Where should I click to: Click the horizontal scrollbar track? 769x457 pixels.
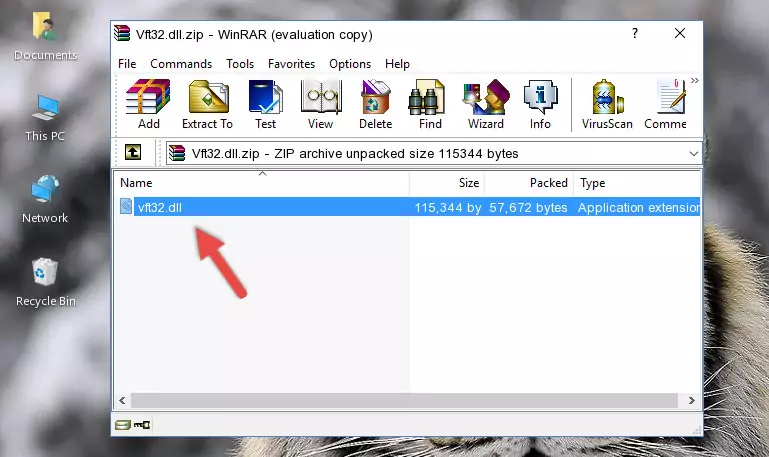point(404,401)
